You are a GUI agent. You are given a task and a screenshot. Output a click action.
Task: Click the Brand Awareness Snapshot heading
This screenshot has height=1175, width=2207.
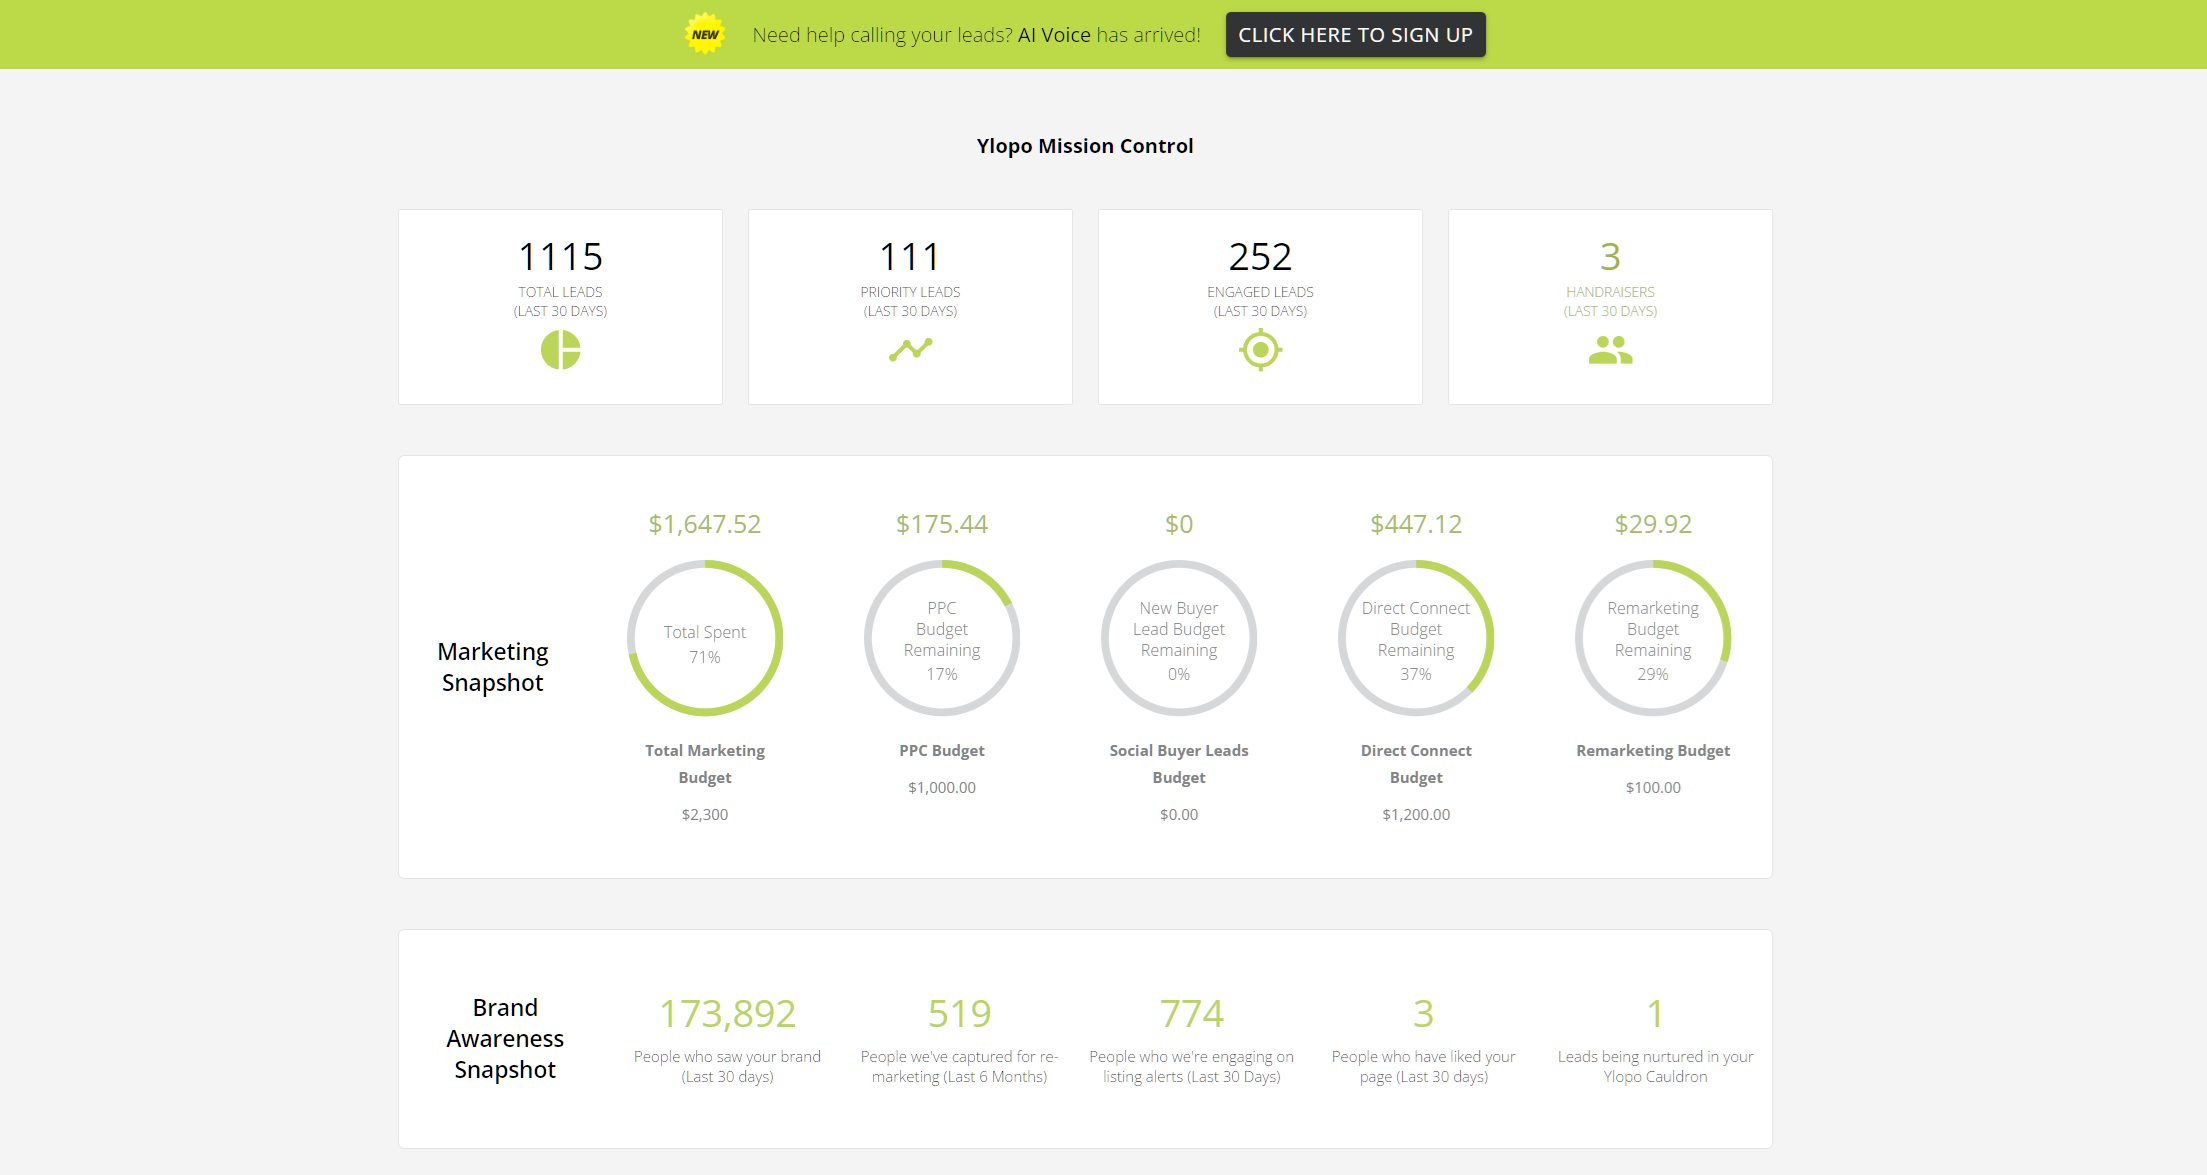(x=504, y=1038)
